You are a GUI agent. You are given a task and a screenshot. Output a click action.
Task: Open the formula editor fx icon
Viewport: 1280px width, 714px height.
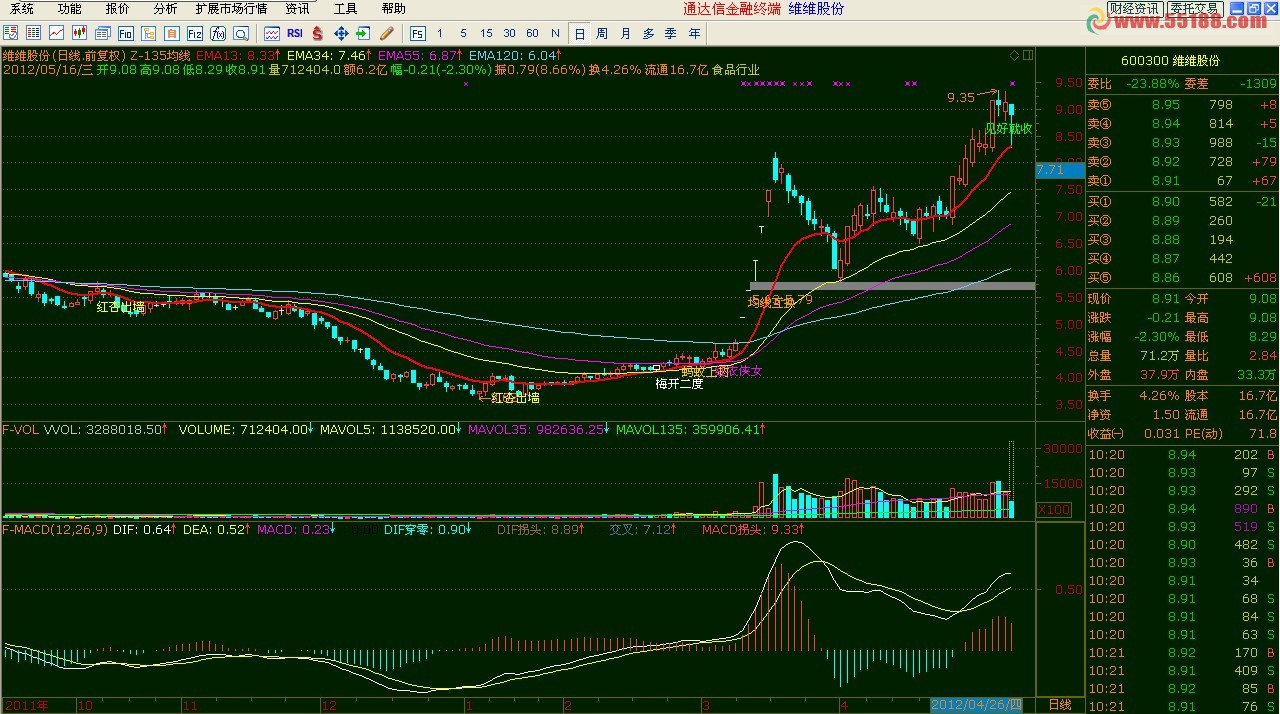218,33
